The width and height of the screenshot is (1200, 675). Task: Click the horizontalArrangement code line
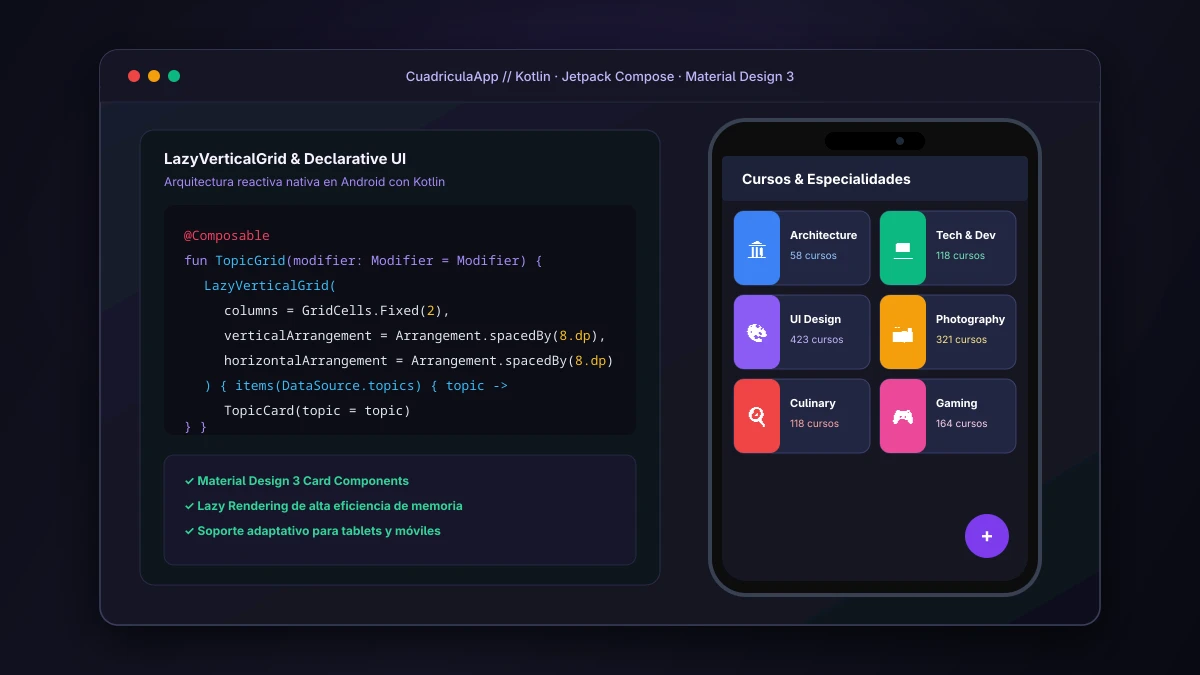pyautogui.click(x=418, y=361)
